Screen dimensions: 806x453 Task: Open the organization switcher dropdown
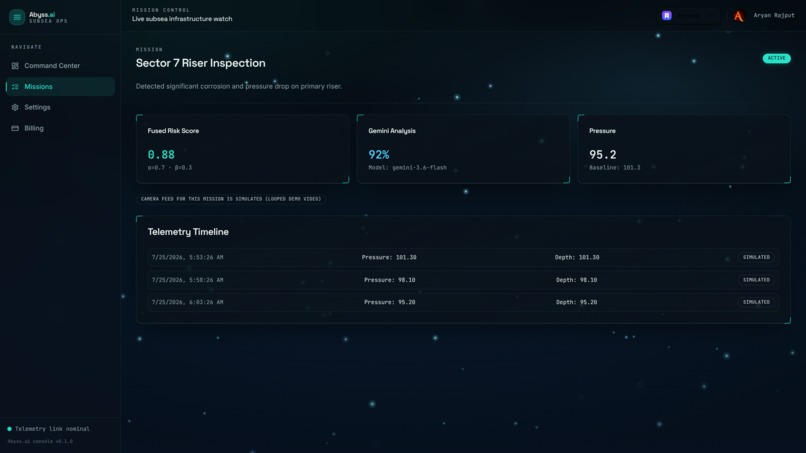coord(689,15)
